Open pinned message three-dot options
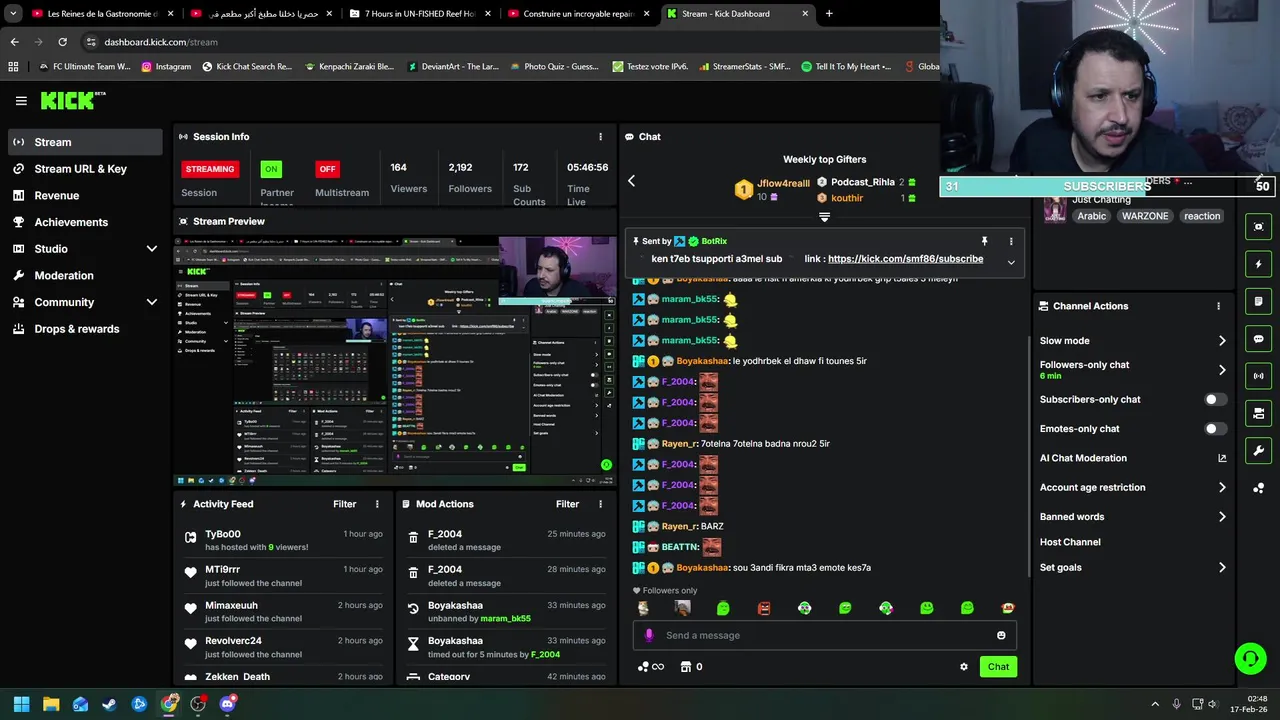Screen dimensions: 1280x720 click(1011, 241)
